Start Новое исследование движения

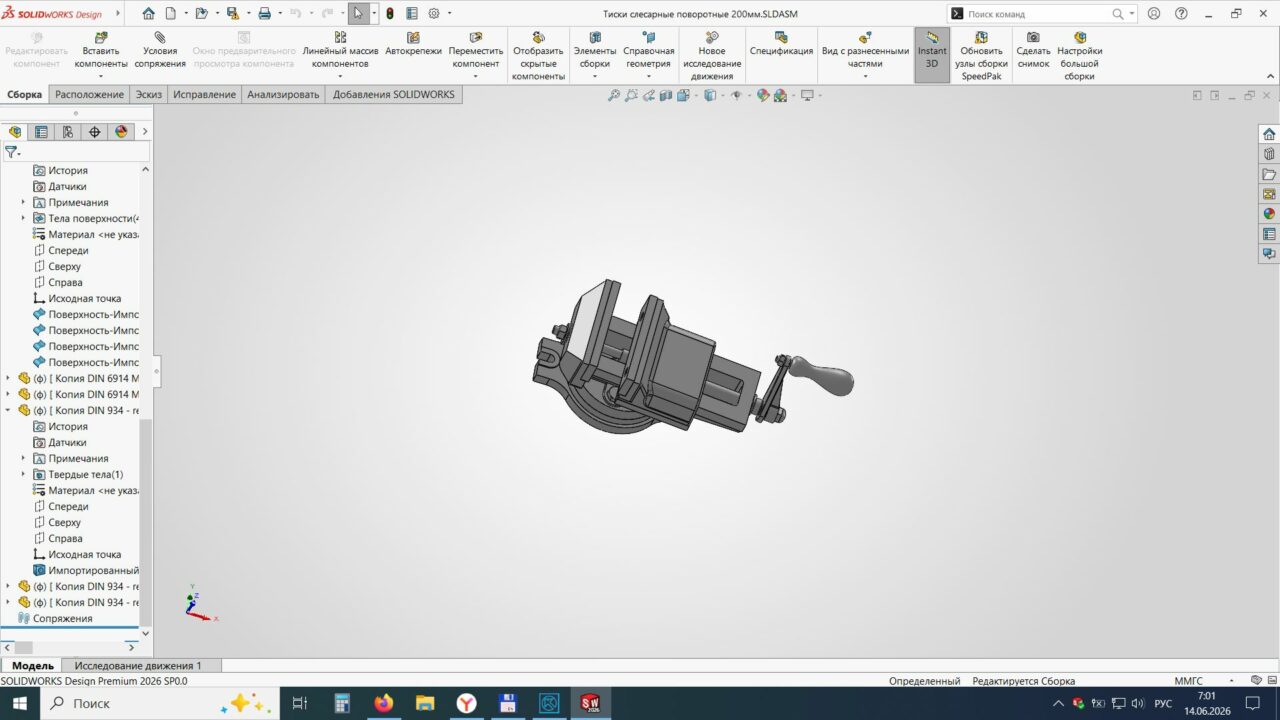pyautogui.click(x=712, y=56)
